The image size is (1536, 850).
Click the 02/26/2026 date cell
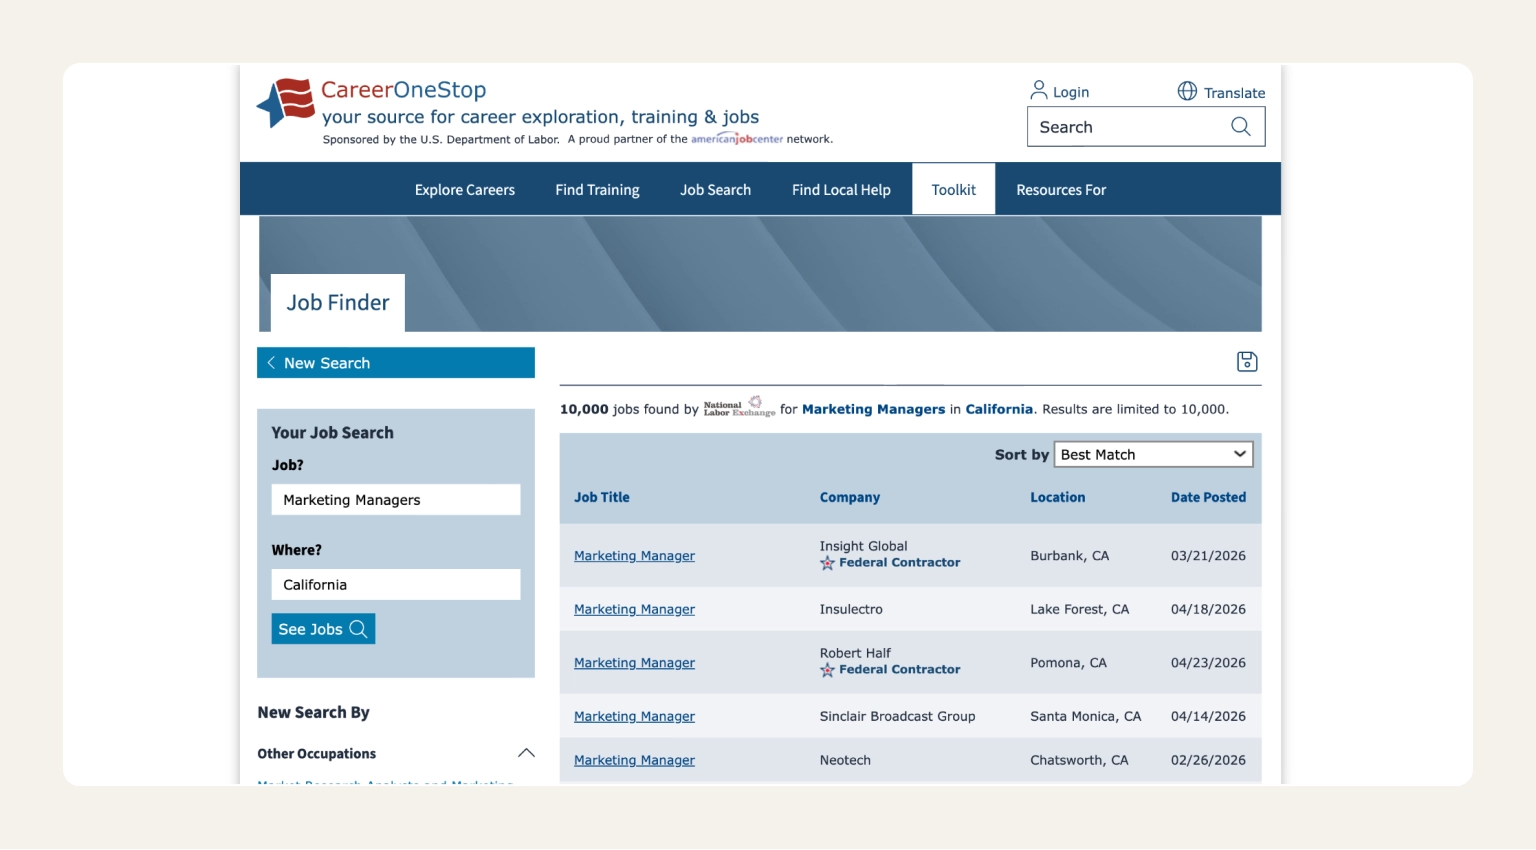(1208, 760)
